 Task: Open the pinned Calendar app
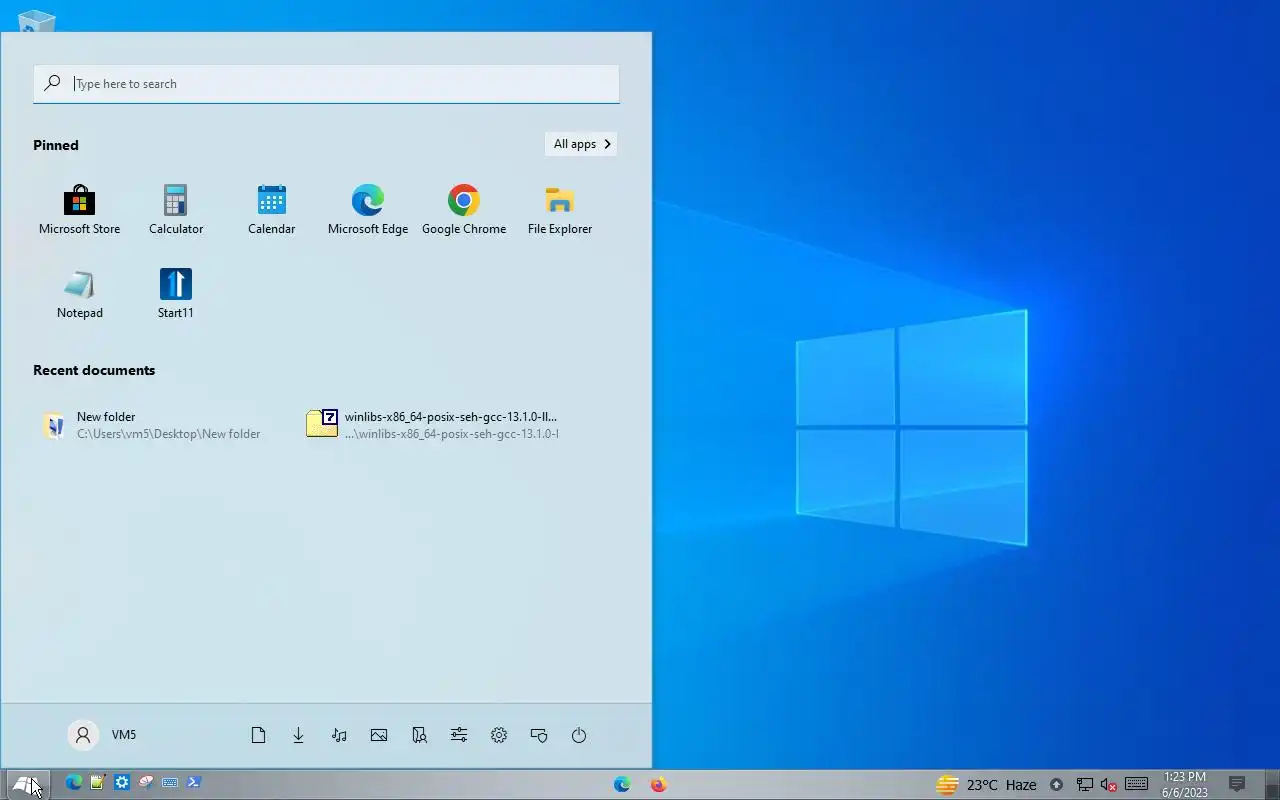click(x=272, y=210)
